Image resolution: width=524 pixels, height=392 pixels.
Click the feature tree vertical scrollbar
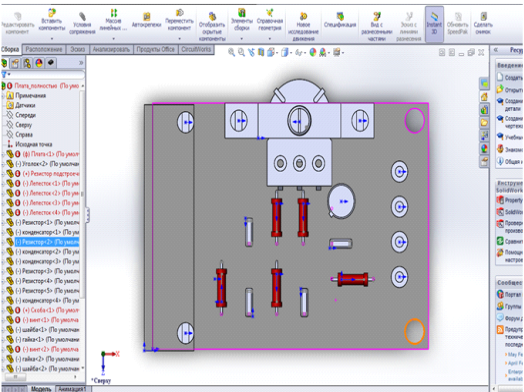coord(83,194)
